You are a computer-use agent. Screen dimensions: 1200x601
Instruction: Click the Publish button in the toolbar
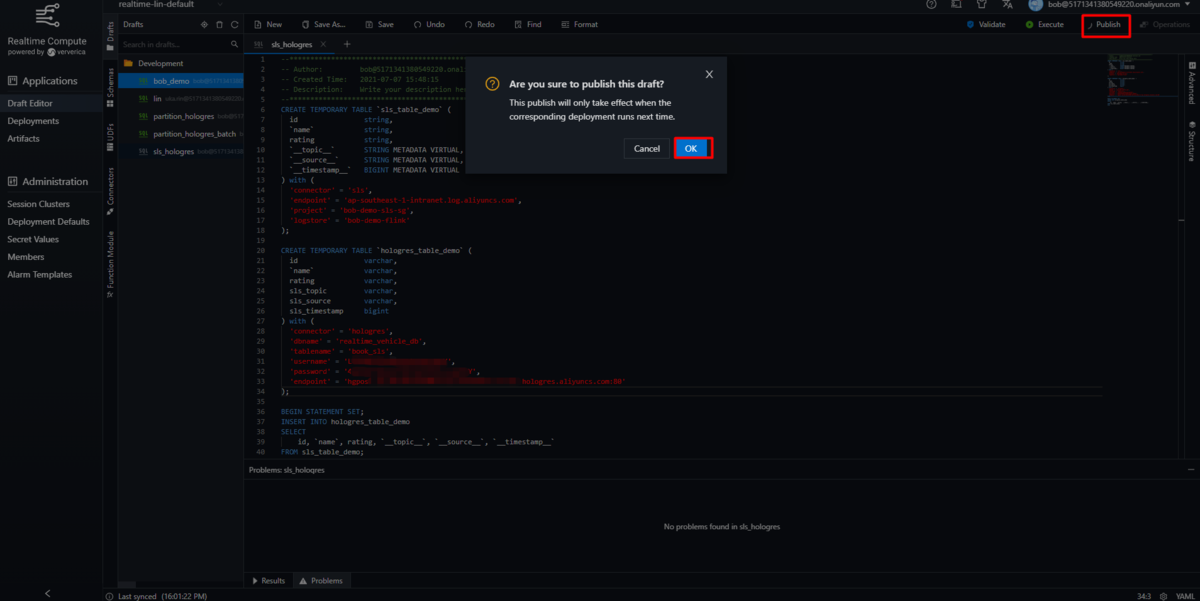(1105, 24)
